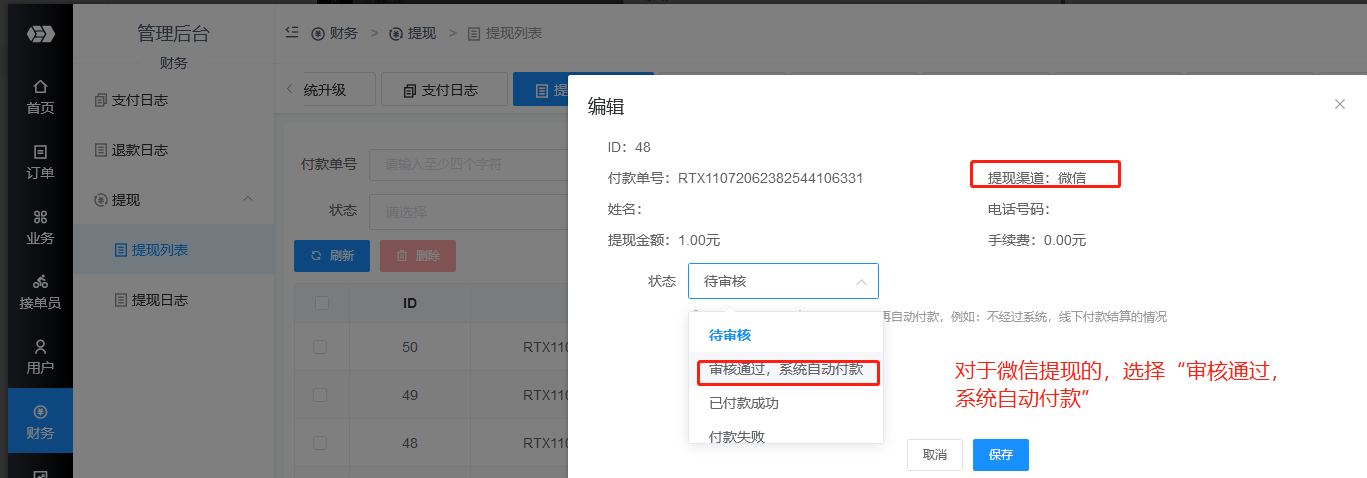
Task: Open the 首页 home icon in sidebar
Action: 40,87
